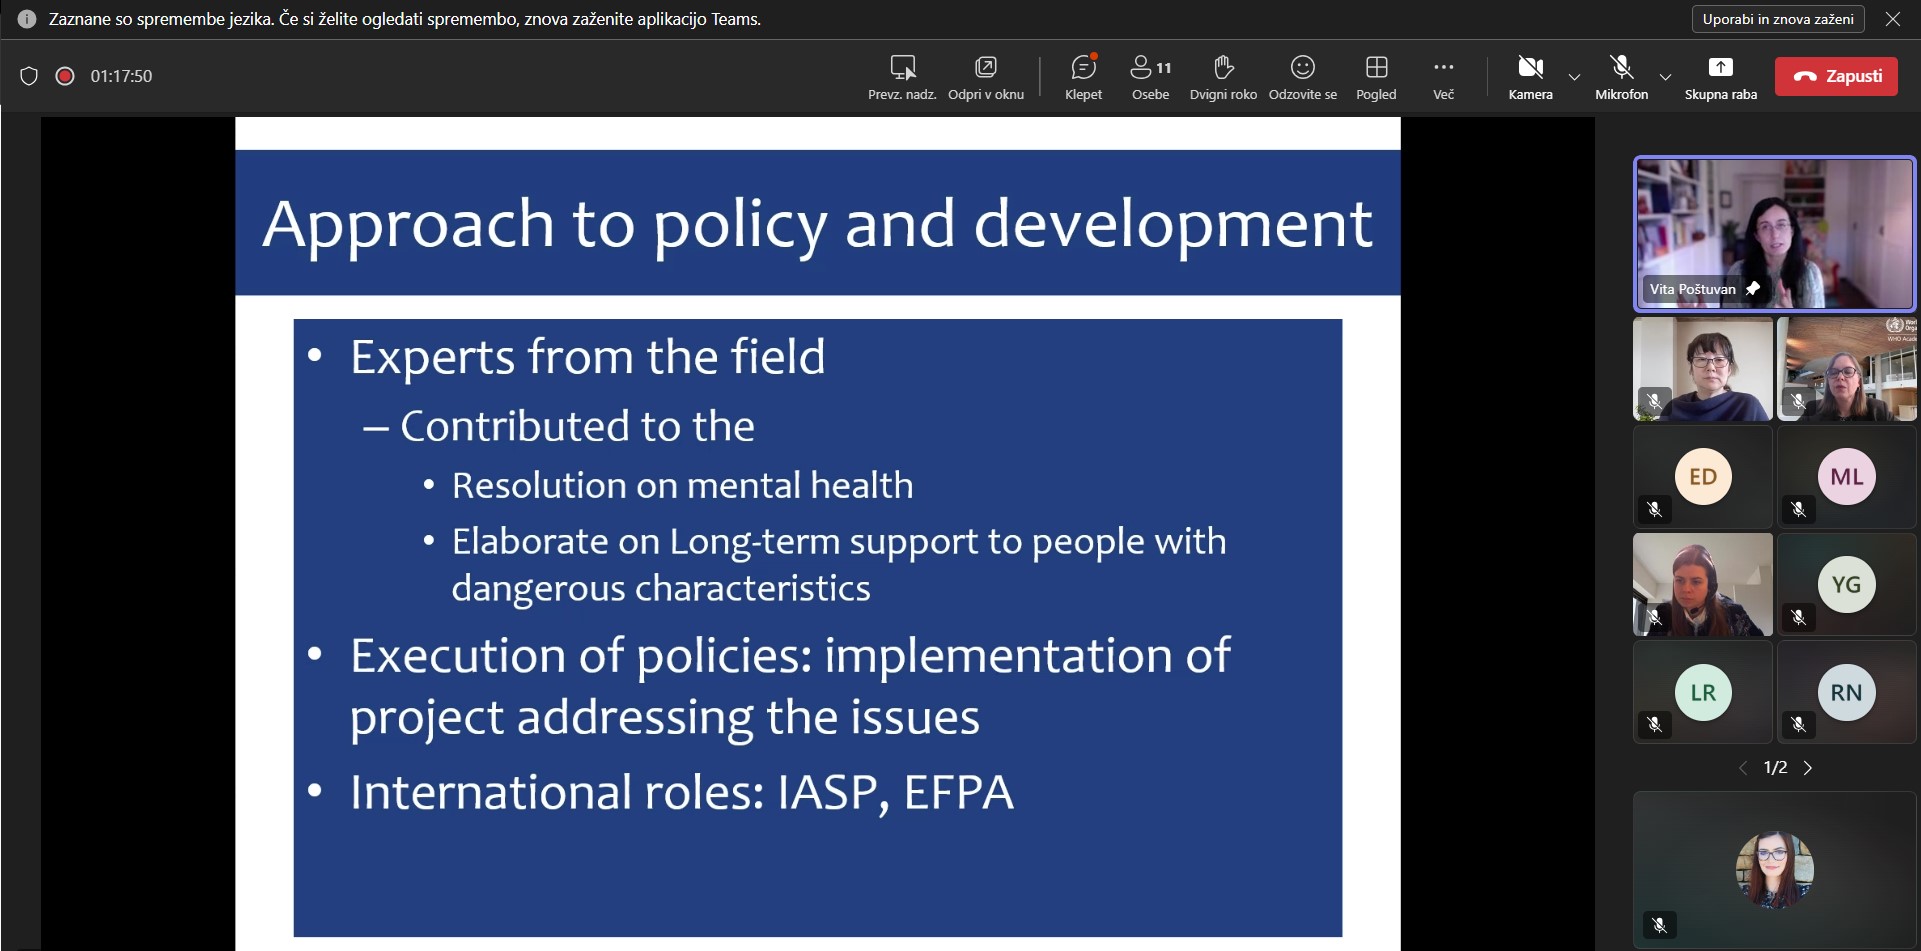Select the RN participant avatar
Viewport: 1921px width, 951px height.
(1846, 693)
